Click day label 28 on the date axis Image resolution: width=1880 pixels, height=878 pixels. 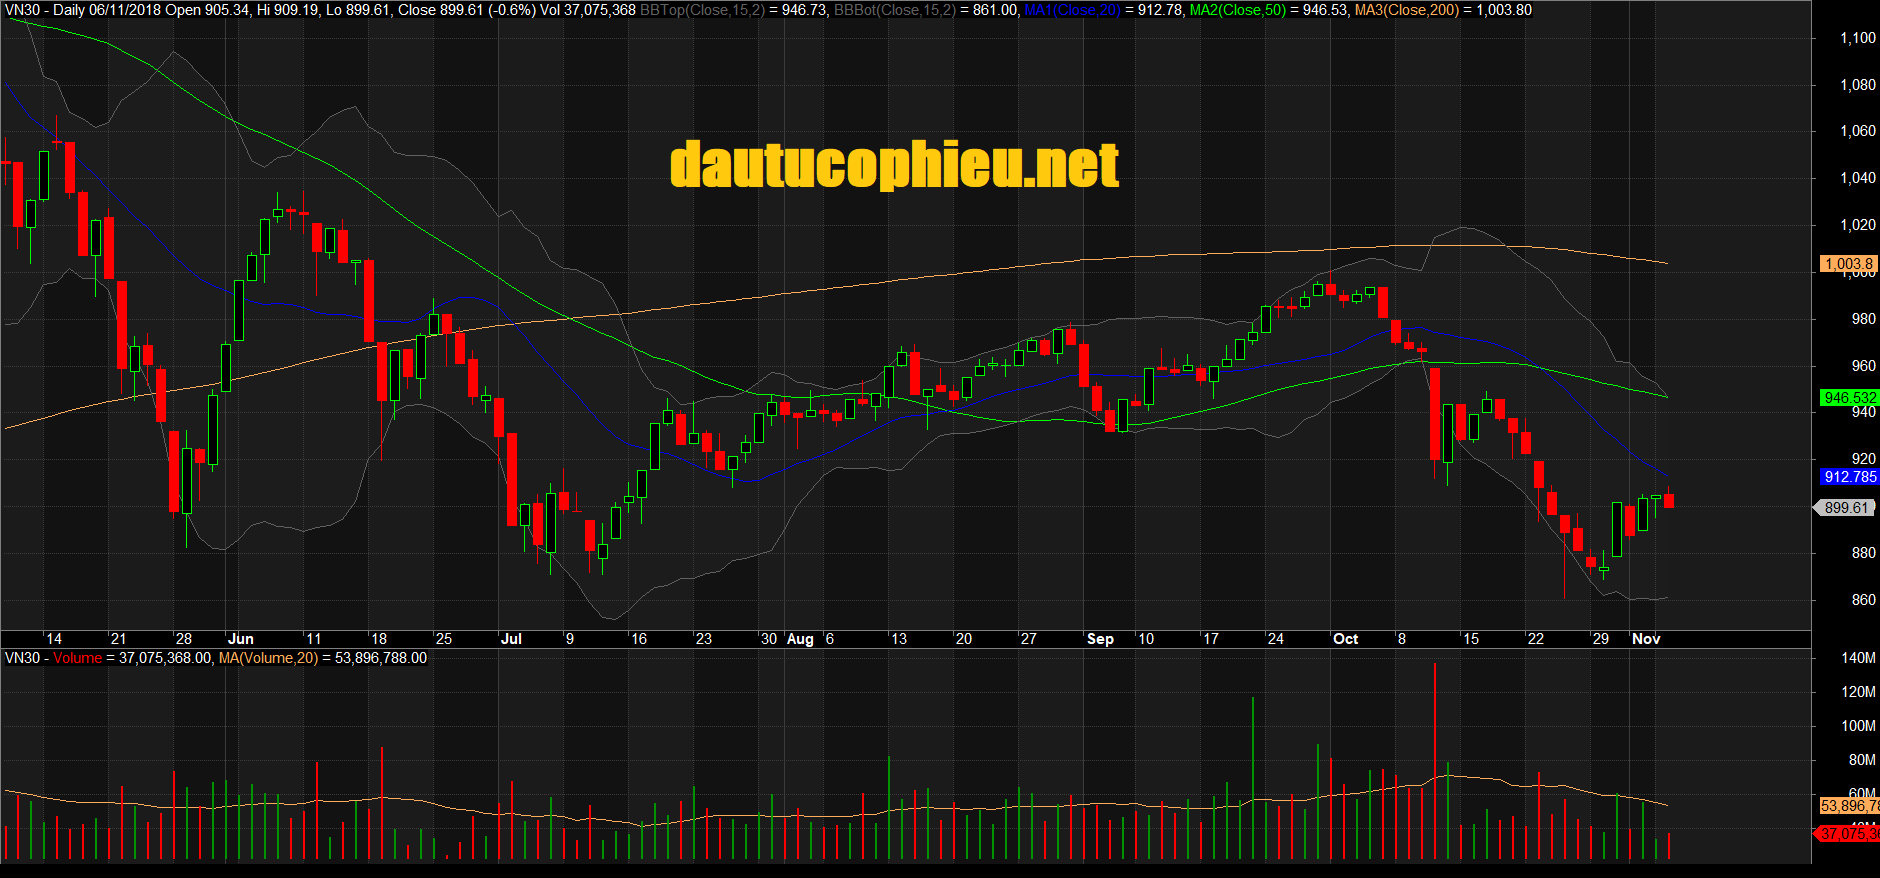183,639
